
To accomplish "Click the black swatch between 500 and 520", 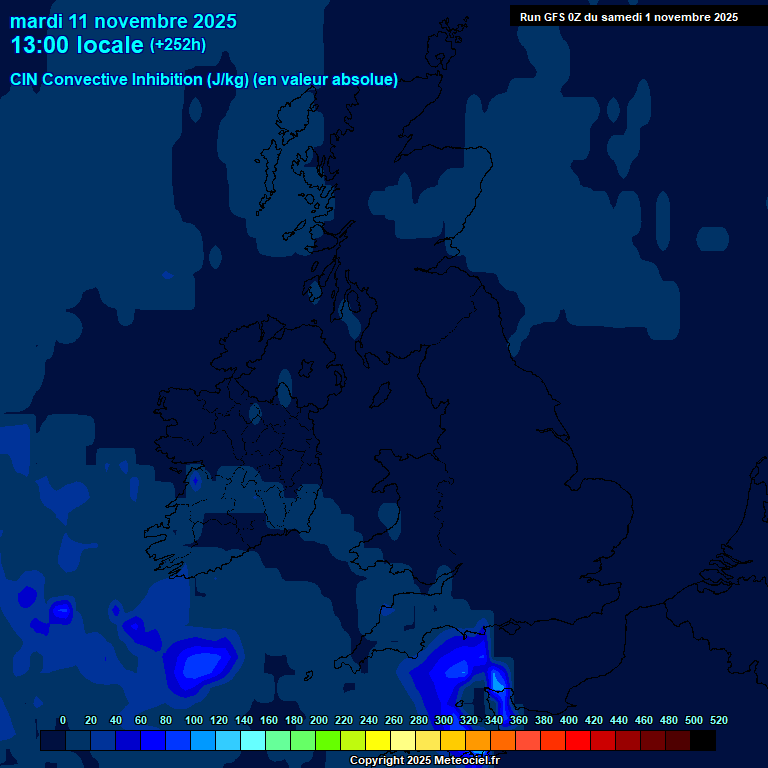I will click(x=703, y=741).
